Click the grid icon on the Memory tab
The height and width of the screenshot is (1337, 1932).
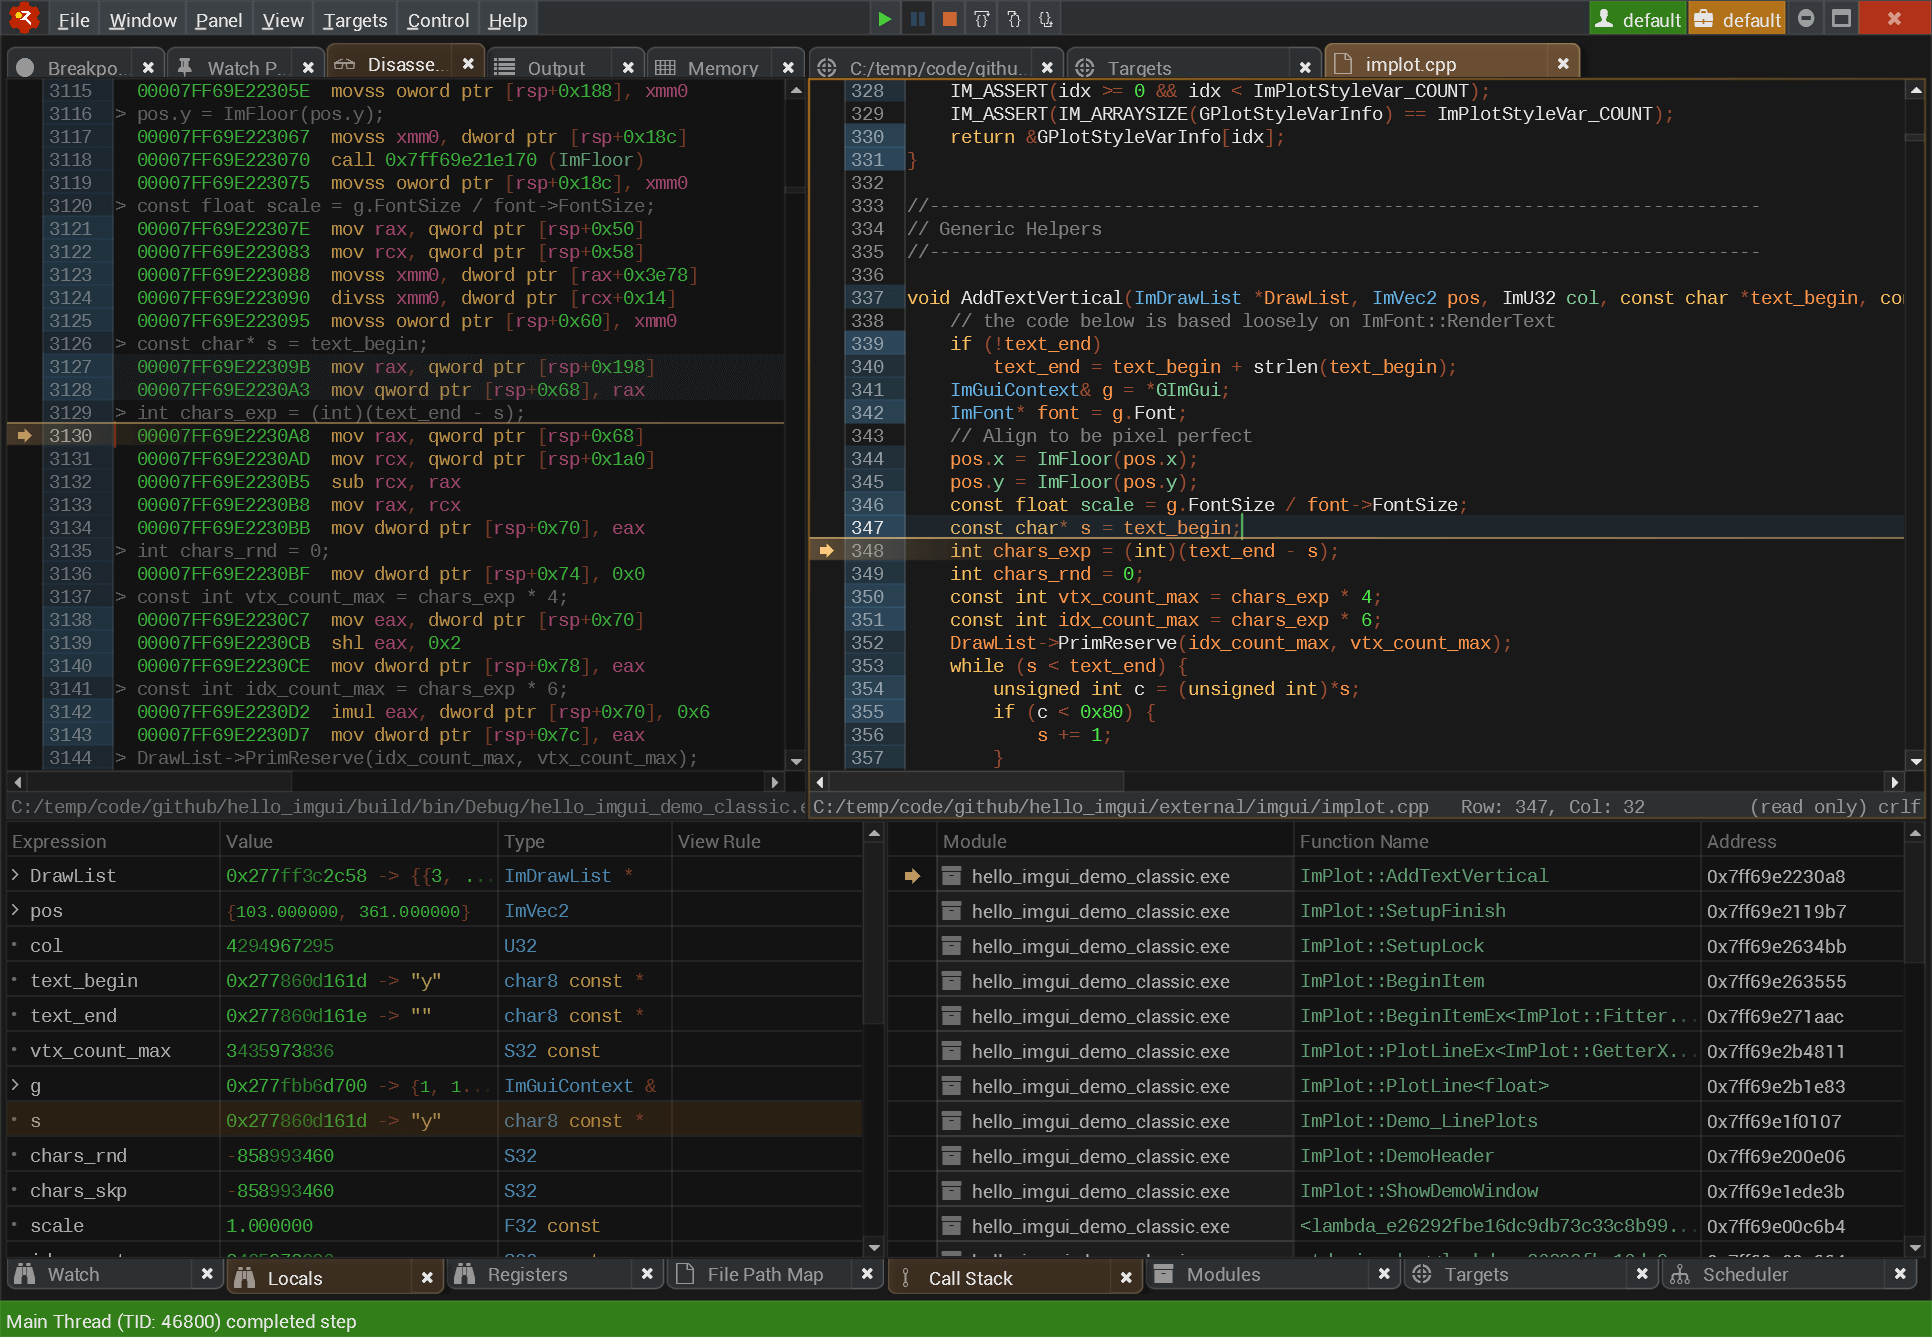click(666, 67)
